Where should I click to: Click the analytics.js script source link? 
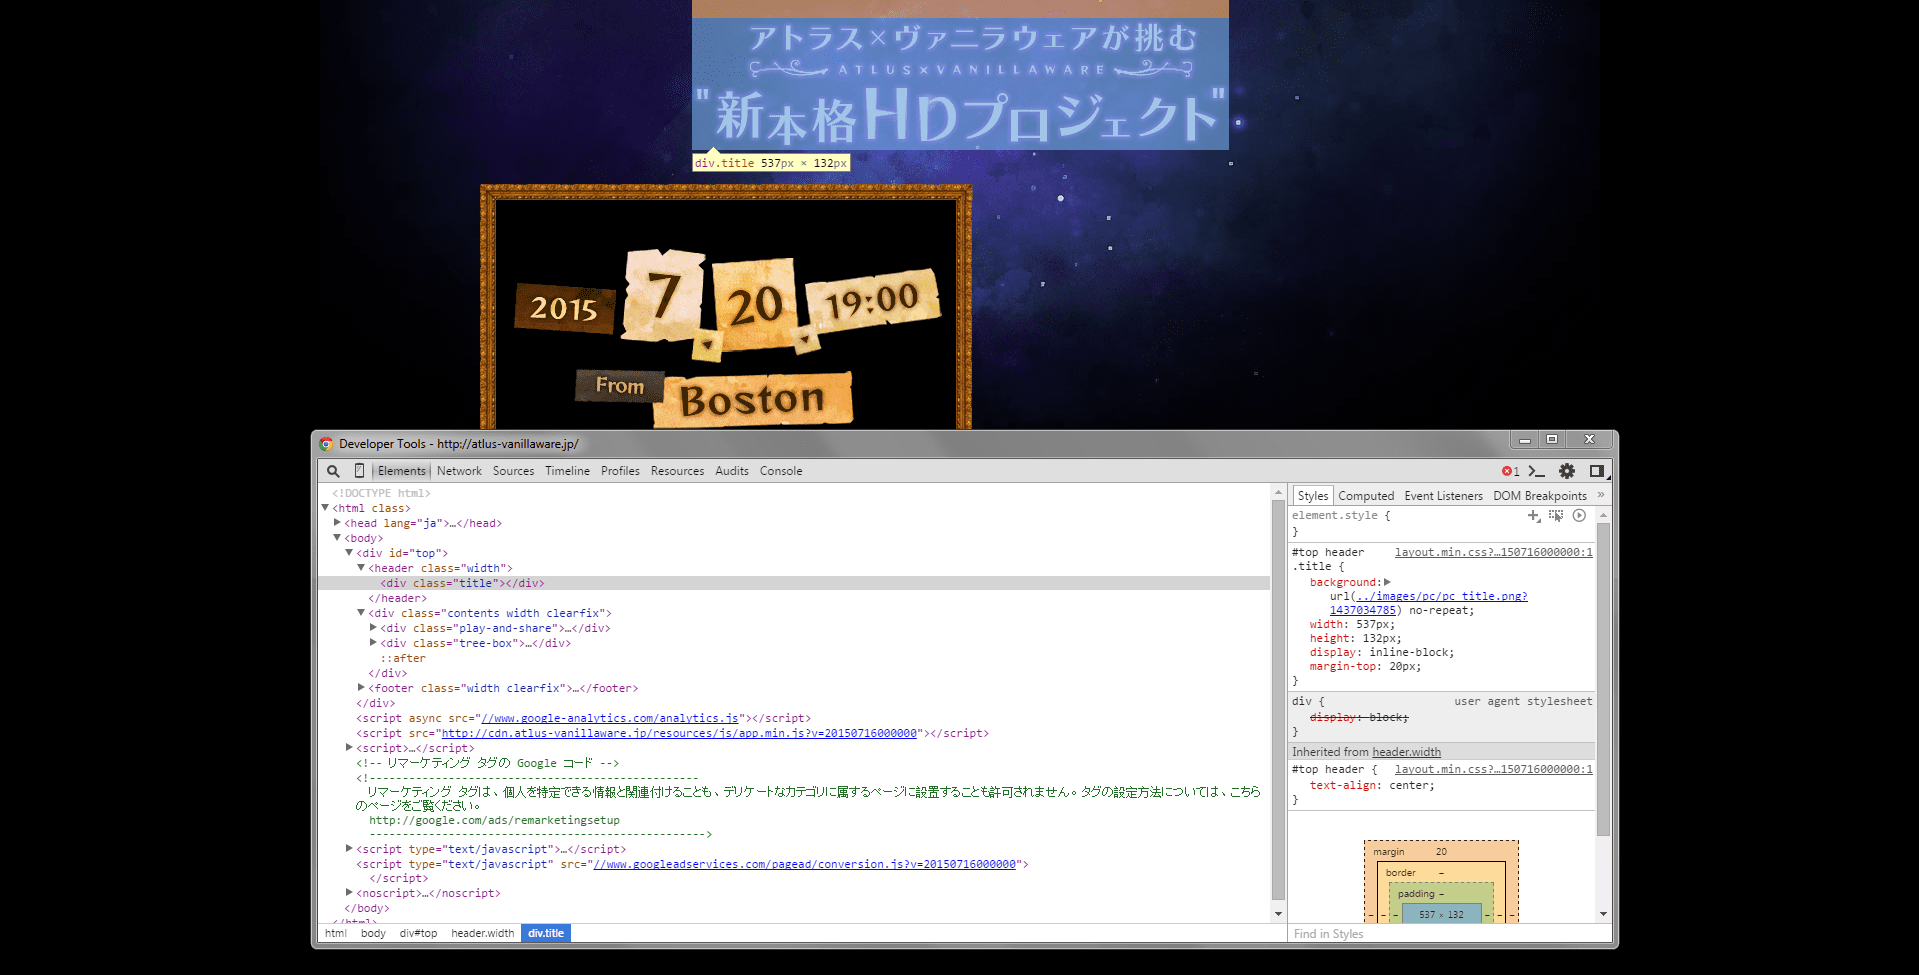[x=609, y=718]
